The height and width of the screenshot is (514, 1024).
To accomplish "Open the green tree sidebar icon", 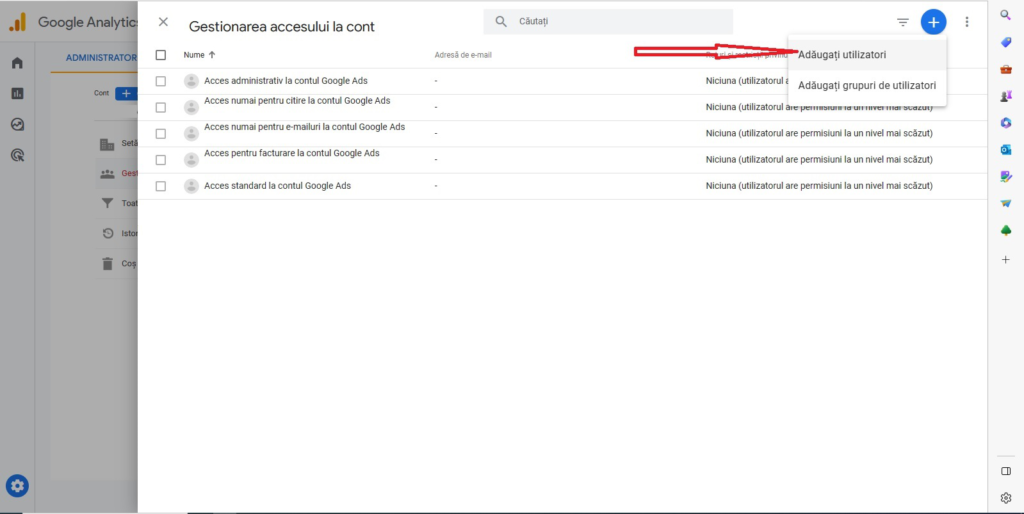I will tap(1006, 230).
